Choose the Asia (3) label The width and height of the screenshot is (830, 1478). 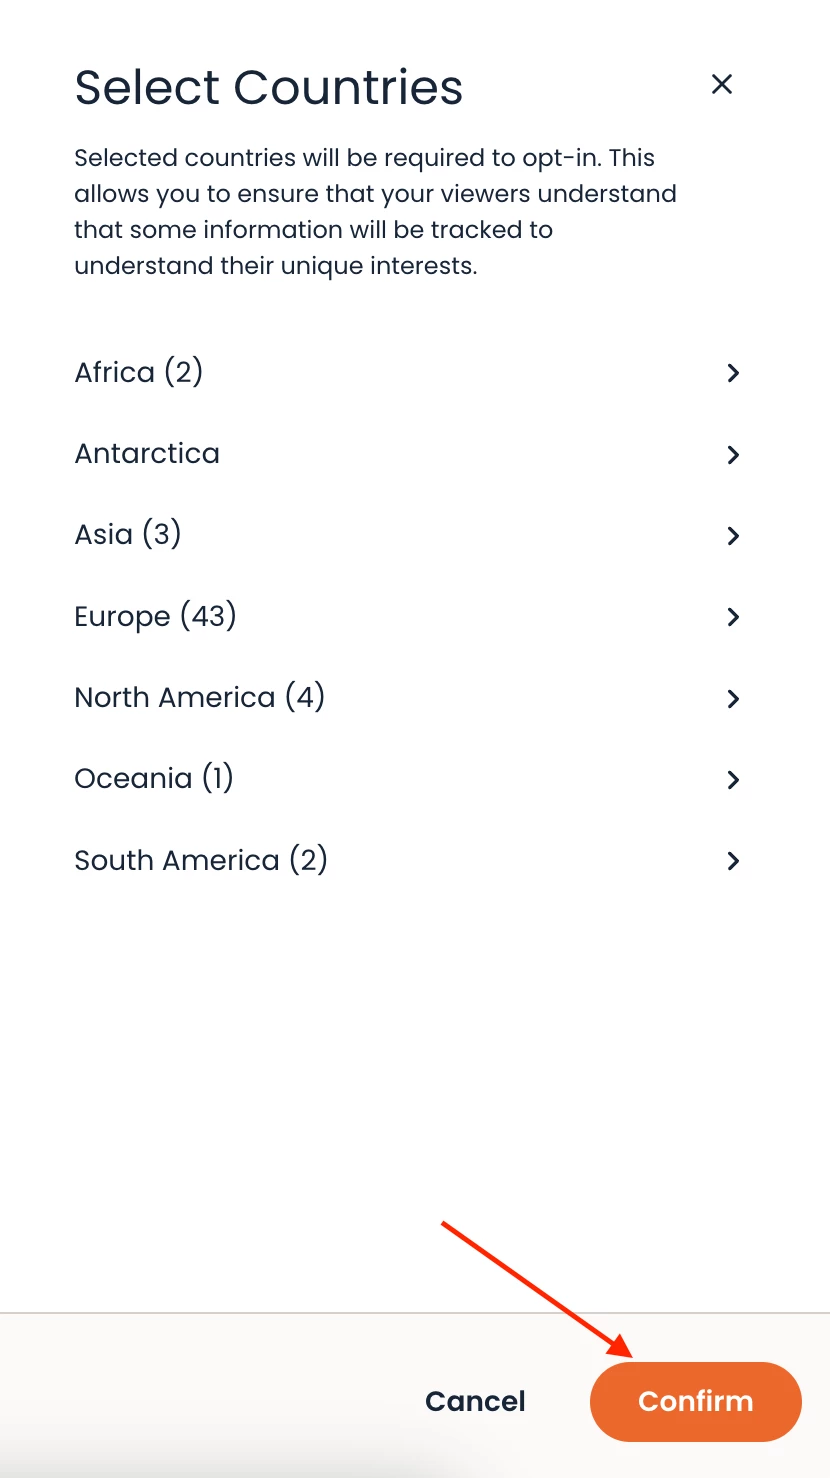128,535
